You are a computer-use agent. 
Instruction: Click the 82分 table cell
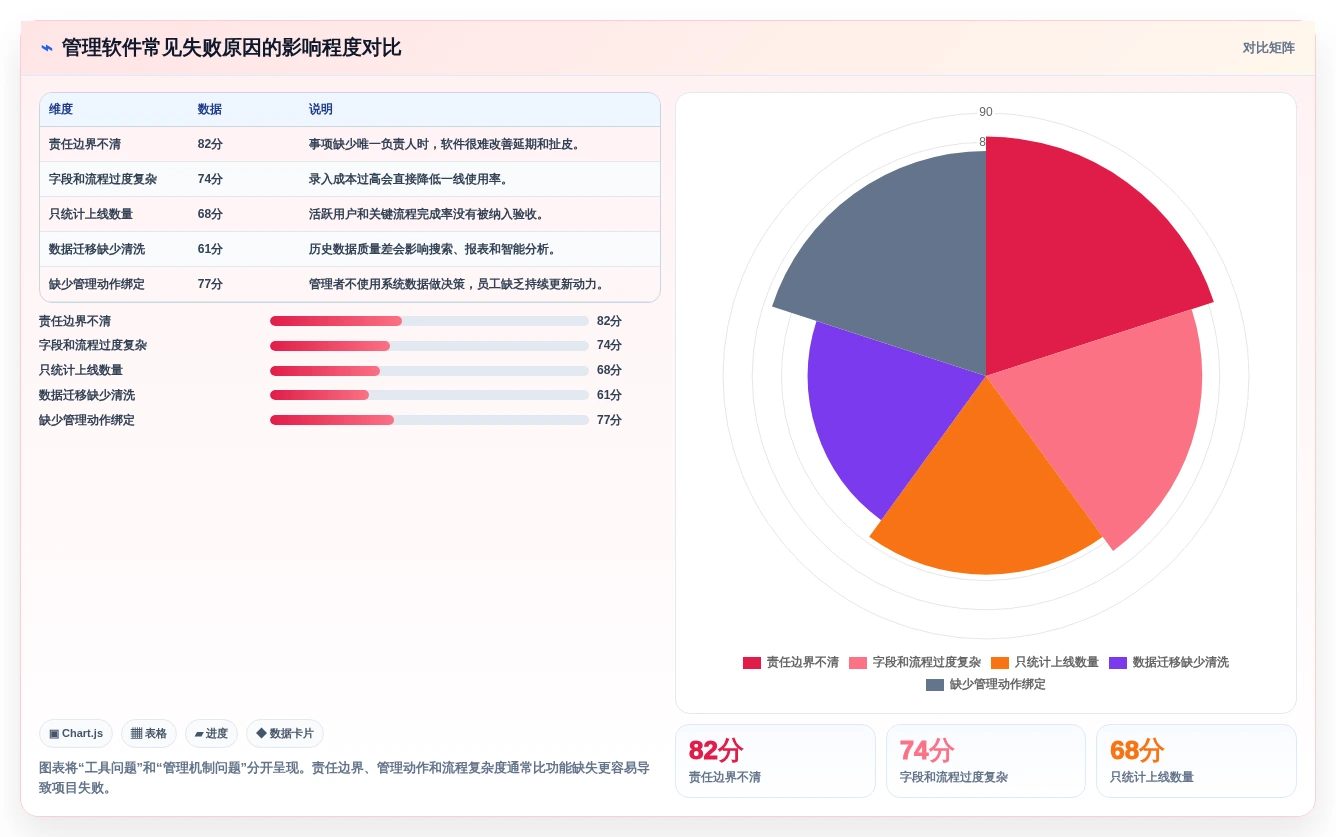tap(210, 144)
